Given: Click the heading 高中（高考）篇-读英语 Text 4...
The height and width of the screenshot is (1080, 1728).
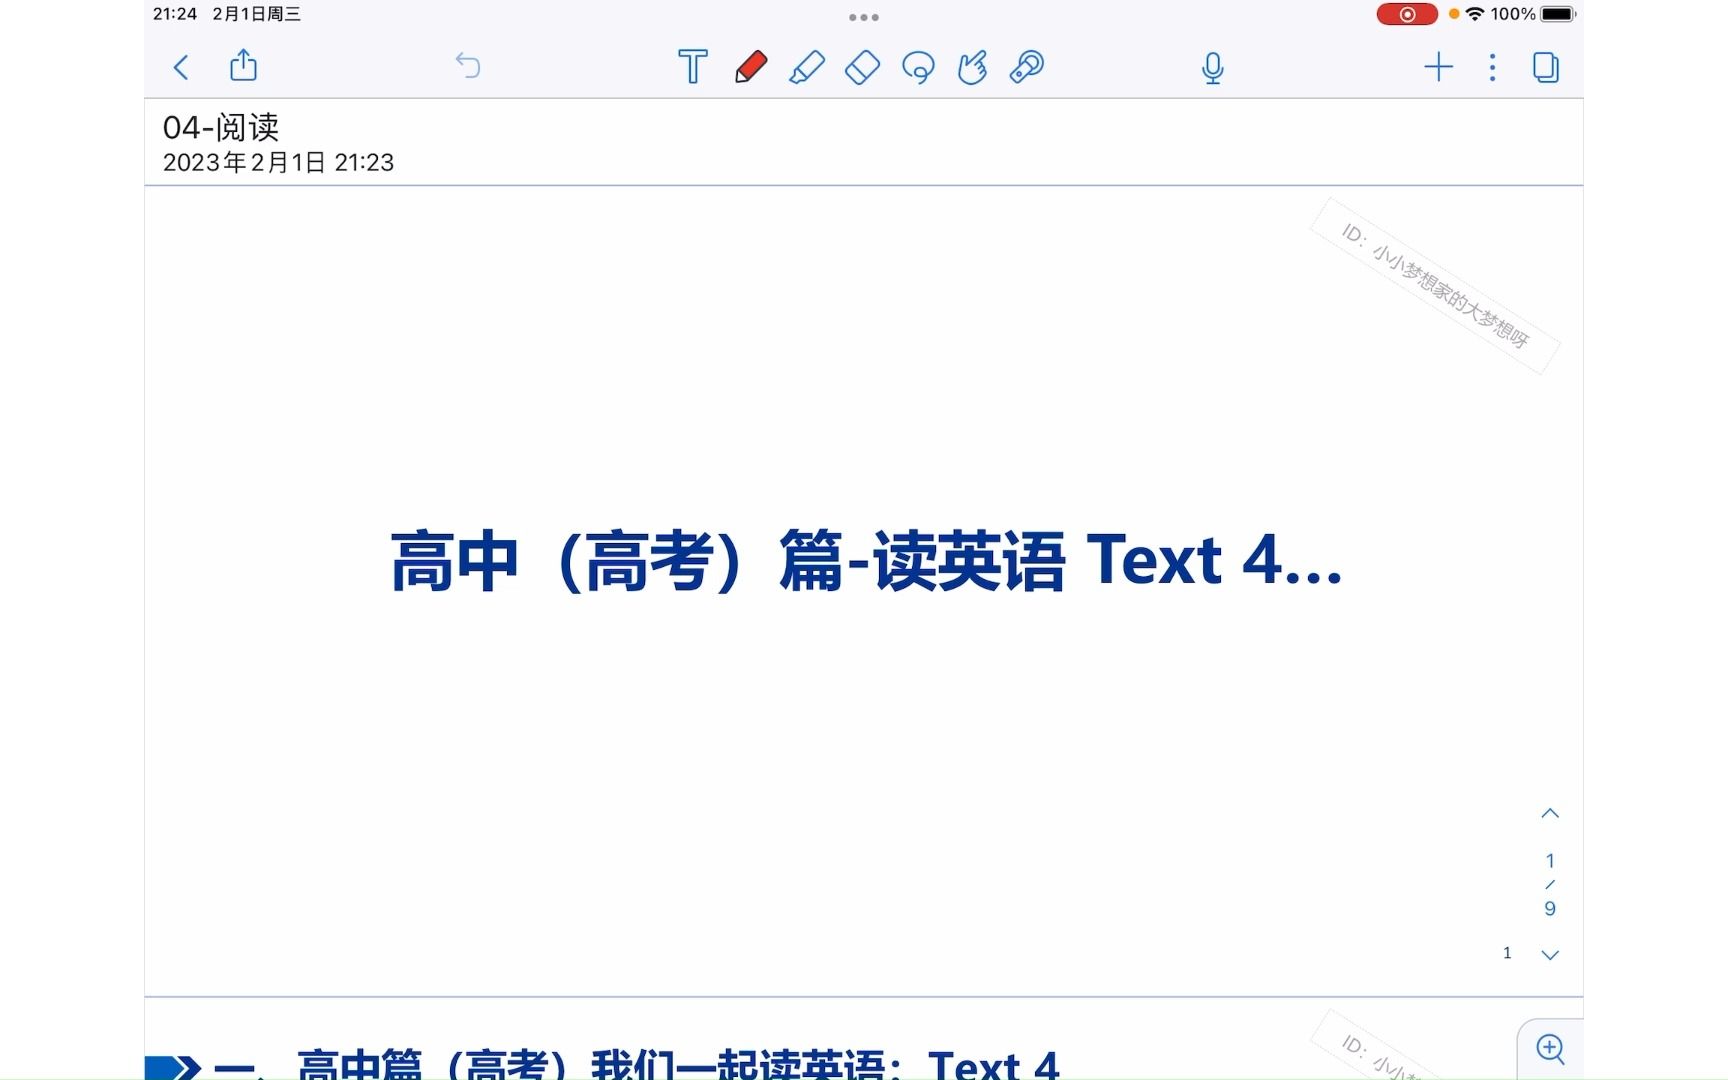Looking at the screenshot, I should click(866, 561).
